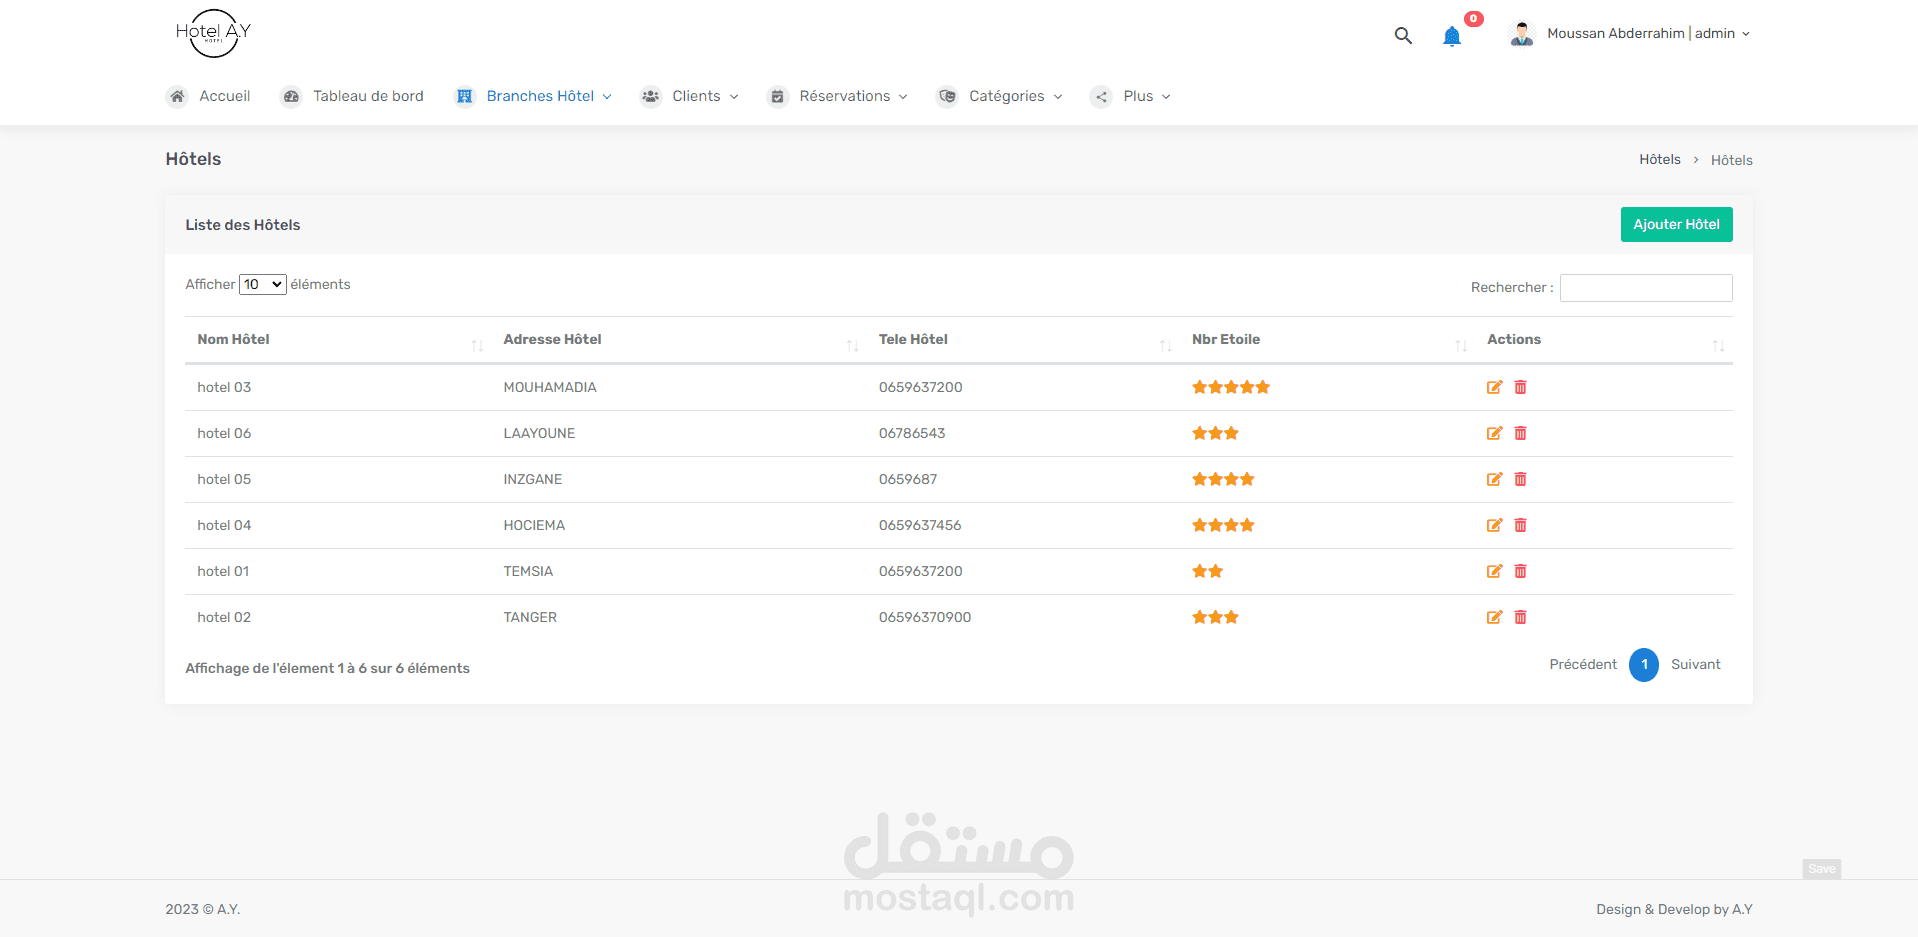
Task: Click Ajouter Hôtel button
Action: click(x=1676, y=225)
